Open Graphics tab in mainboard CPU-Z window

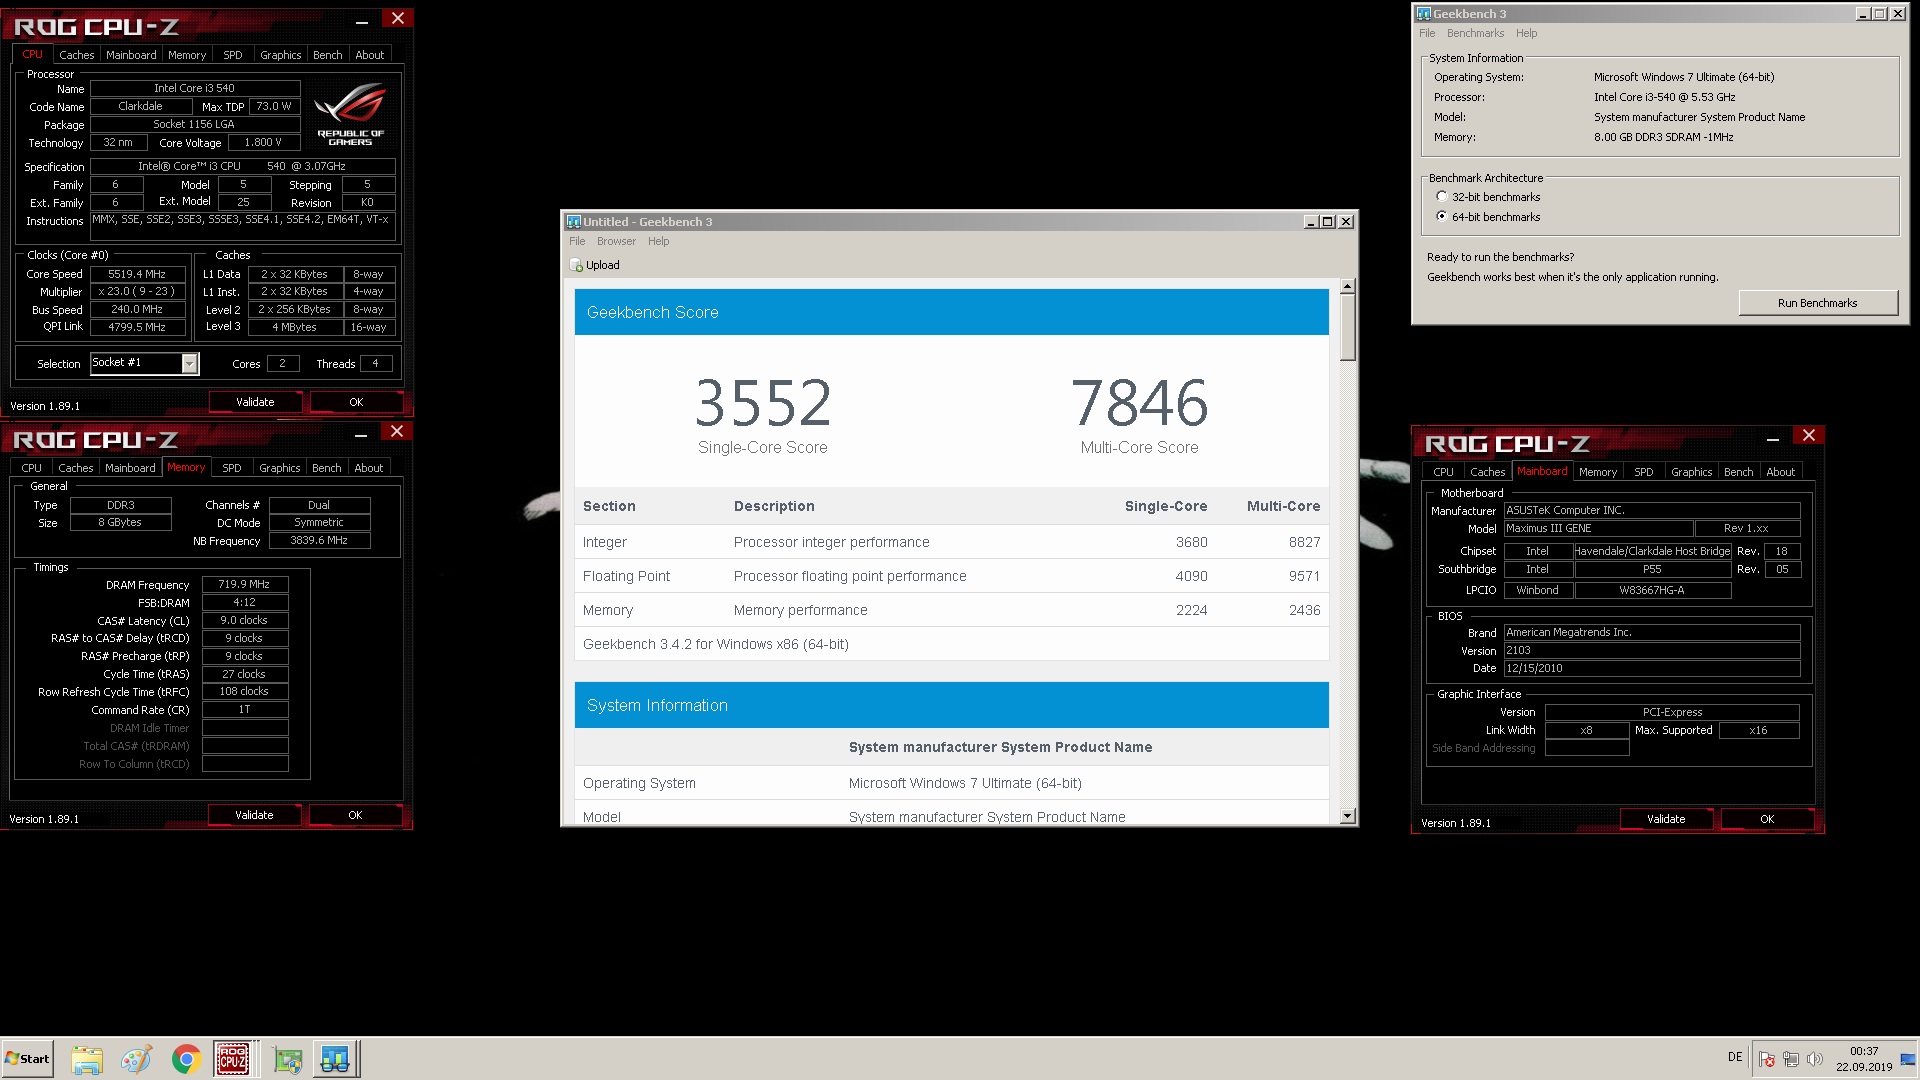click(x=1691, y=472)
